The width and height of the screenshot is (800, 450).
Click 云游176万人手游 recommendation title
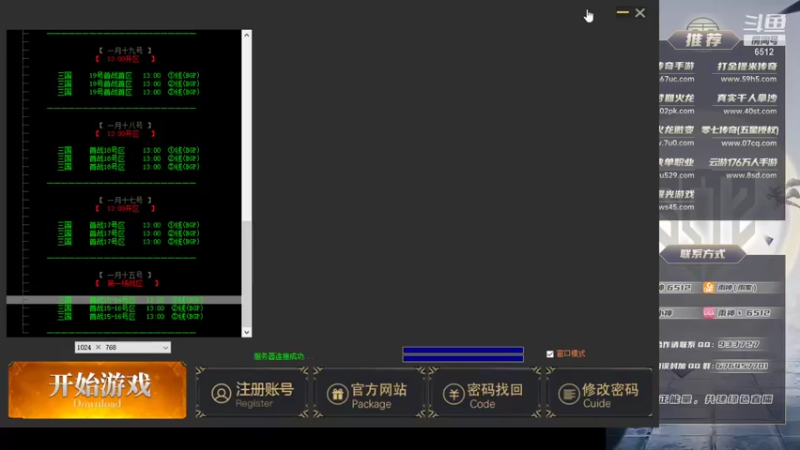coord(743,162)
